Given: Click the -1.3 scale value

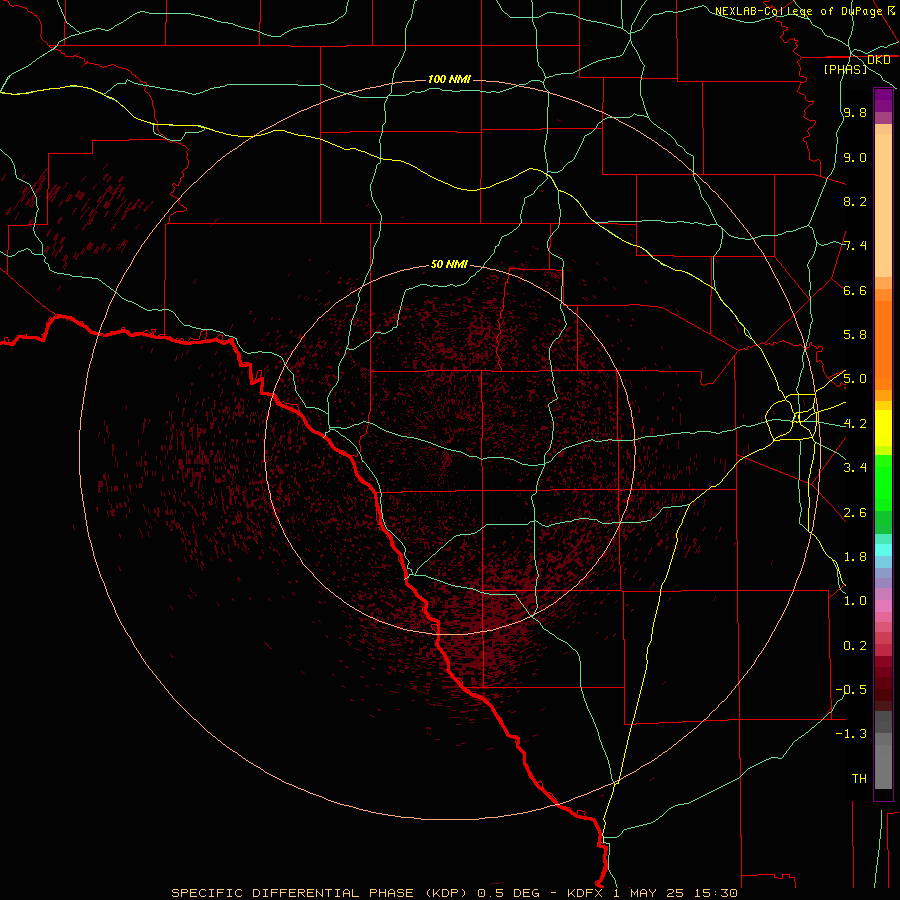Looking at the screenshot, I should tap(851, 734).
